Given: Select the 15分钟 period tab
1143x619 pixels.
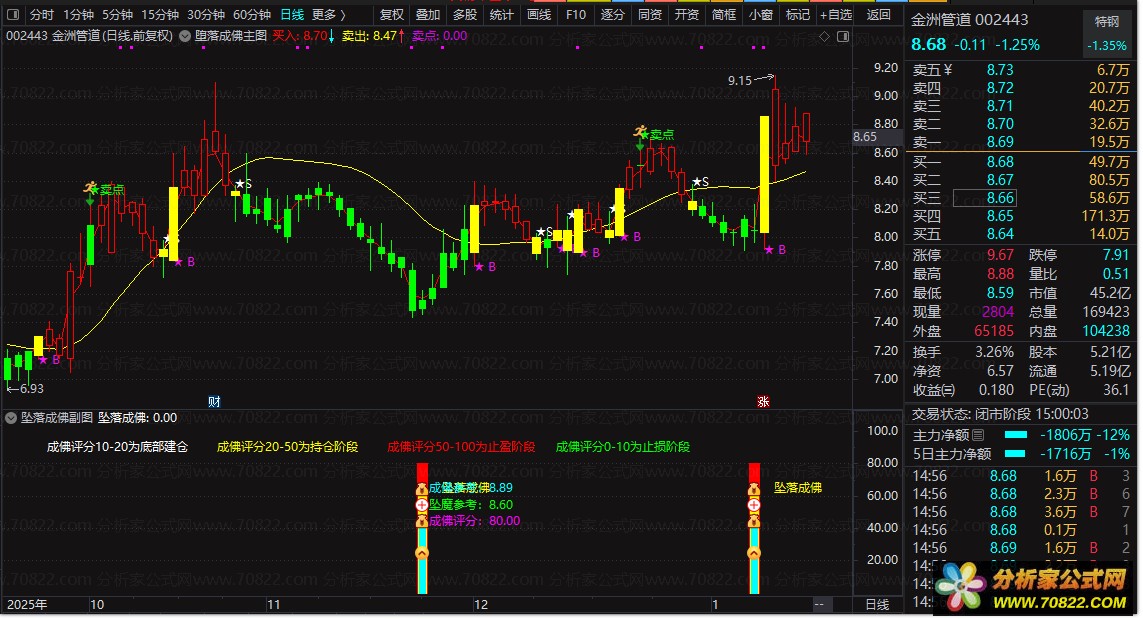Looking at the screenshot, I should tap(160, 15).
